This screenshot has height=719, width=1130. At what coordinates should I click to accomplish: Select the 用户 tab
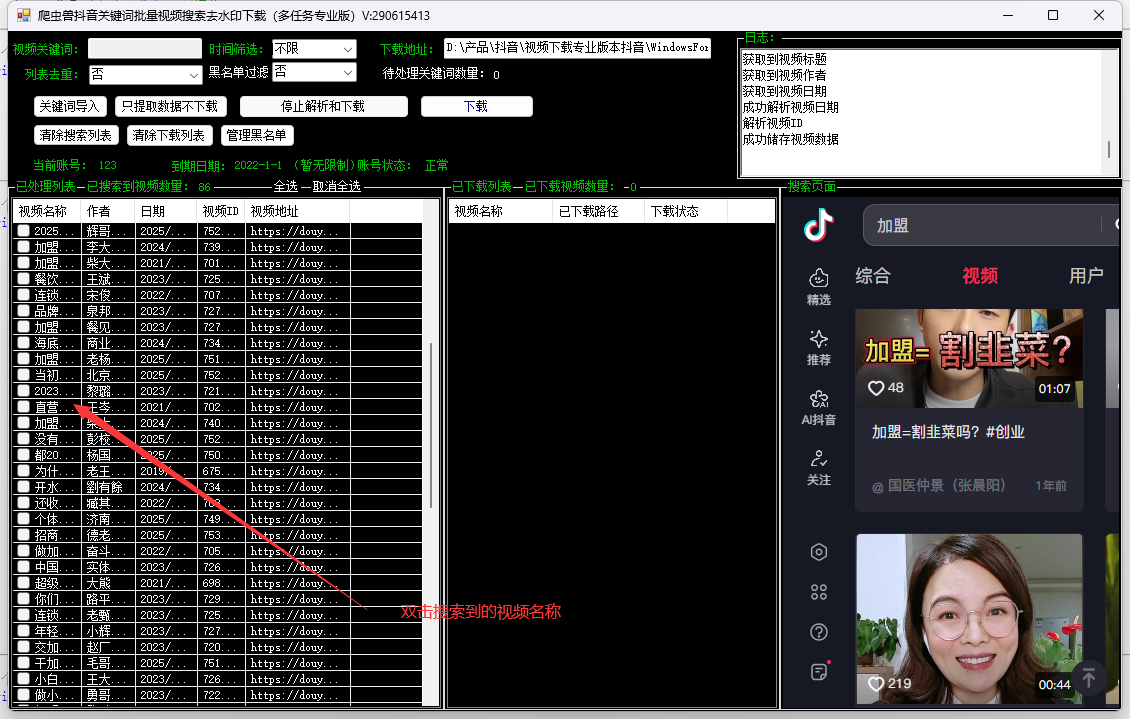[x=1086, y=277]
